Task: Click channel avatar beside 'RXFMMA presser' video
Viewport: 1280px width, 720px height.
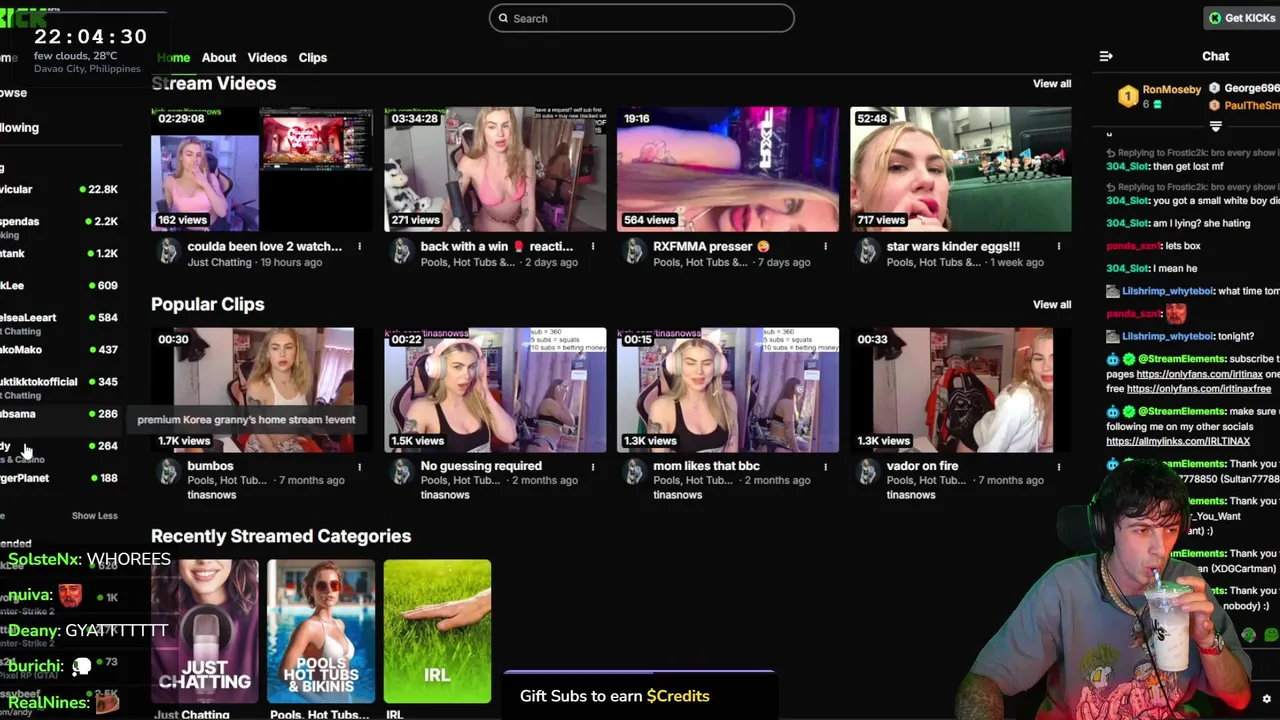Action: pos(634,251)
